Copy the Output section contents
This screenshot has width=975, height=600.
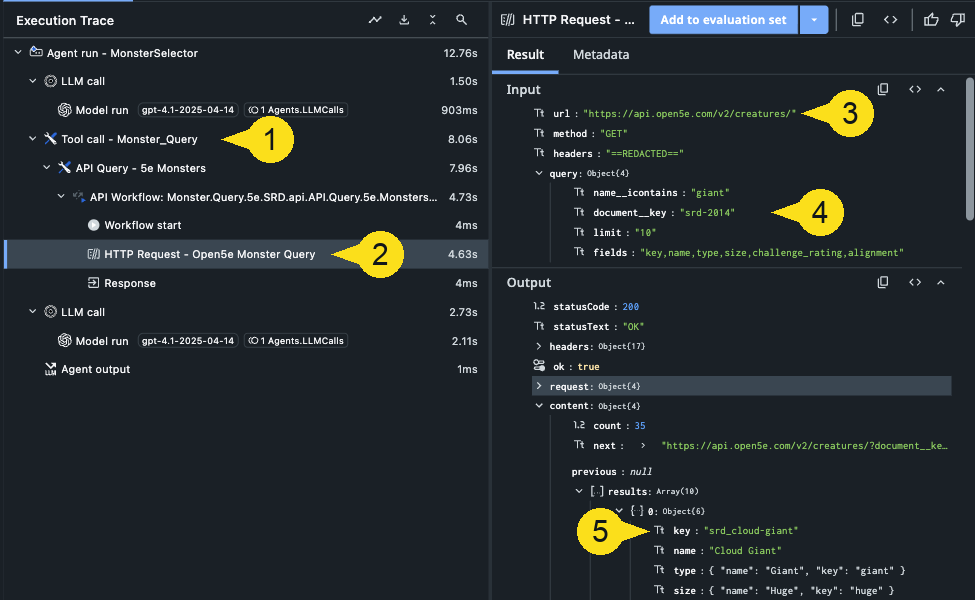(x=883, y=282)
